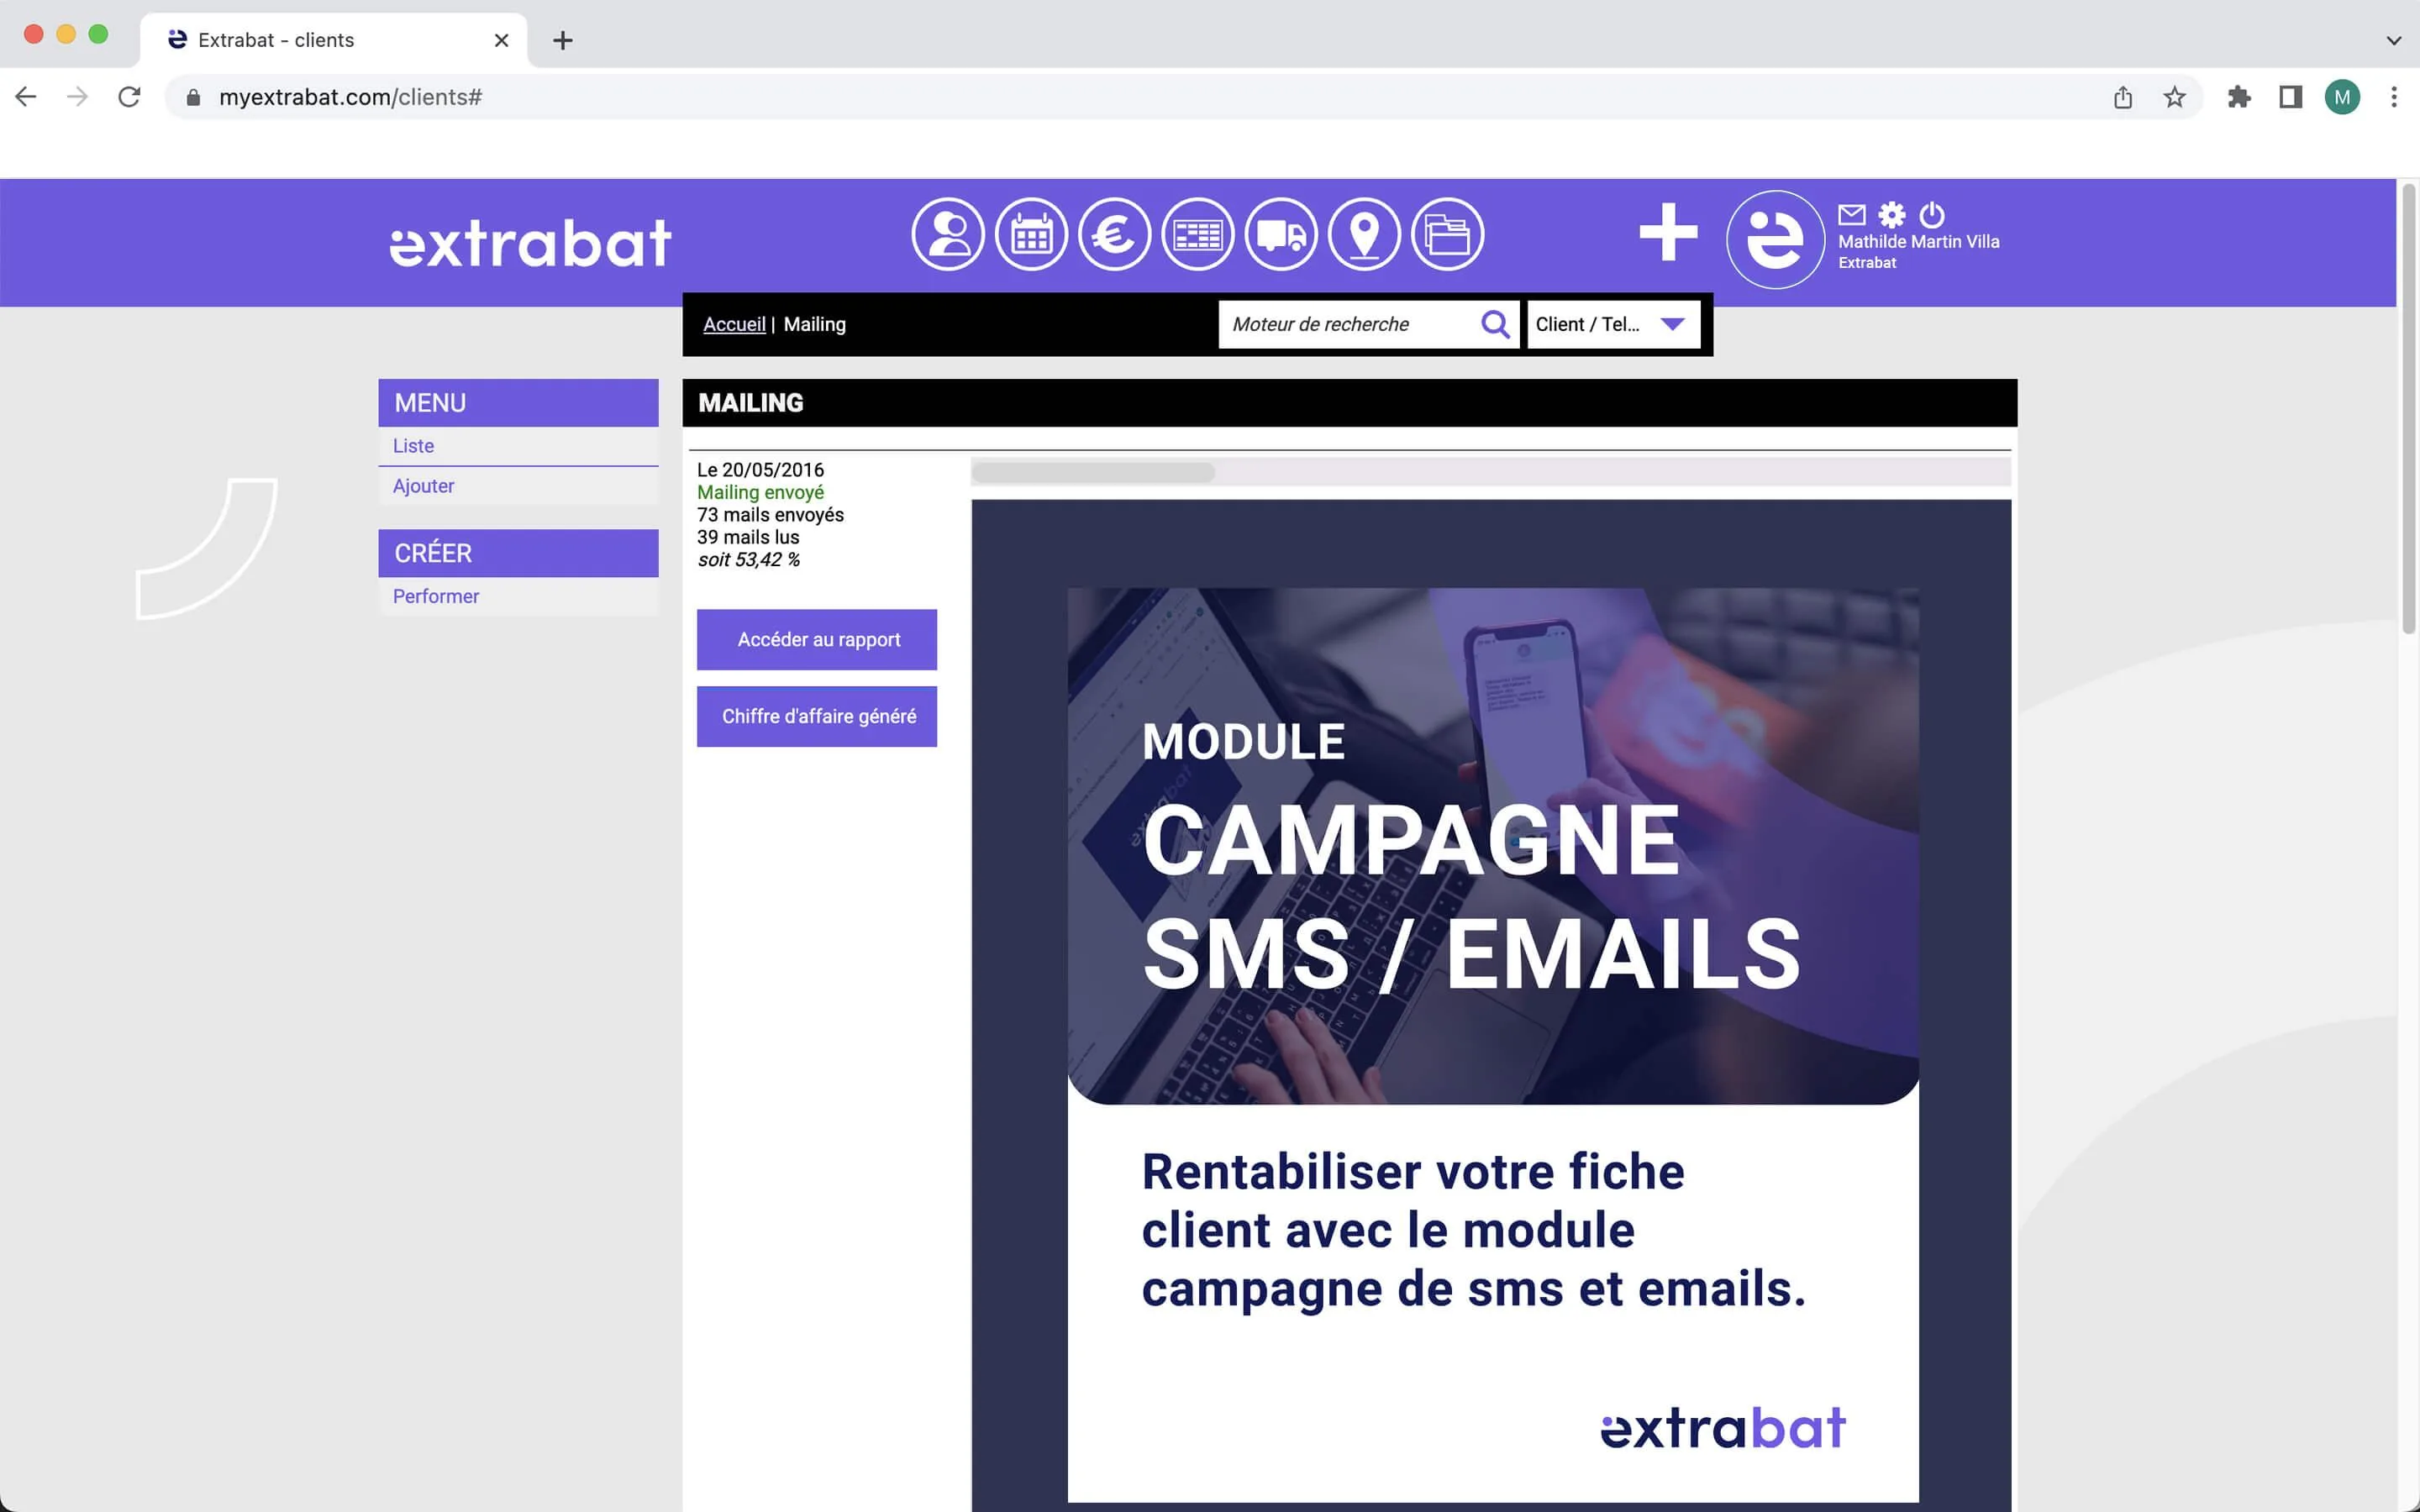Click the "Le 20/05/2016" date text

(x=760, y=470)
